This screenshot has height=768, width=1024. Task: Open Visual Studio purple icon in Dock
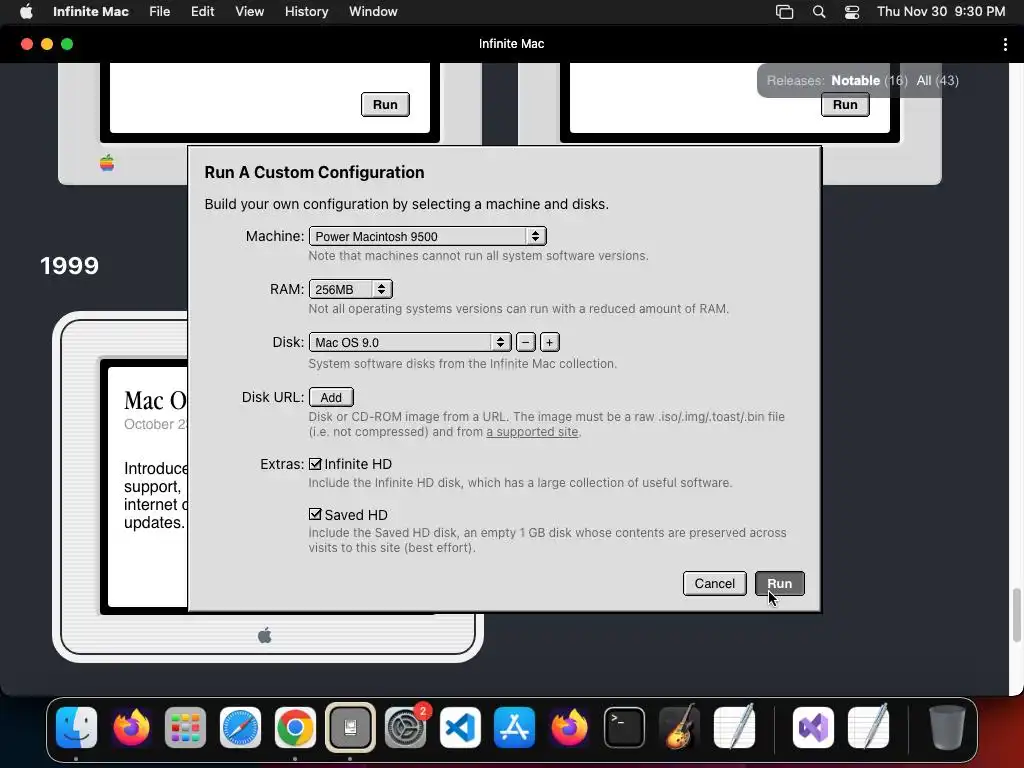click(813, 727)
